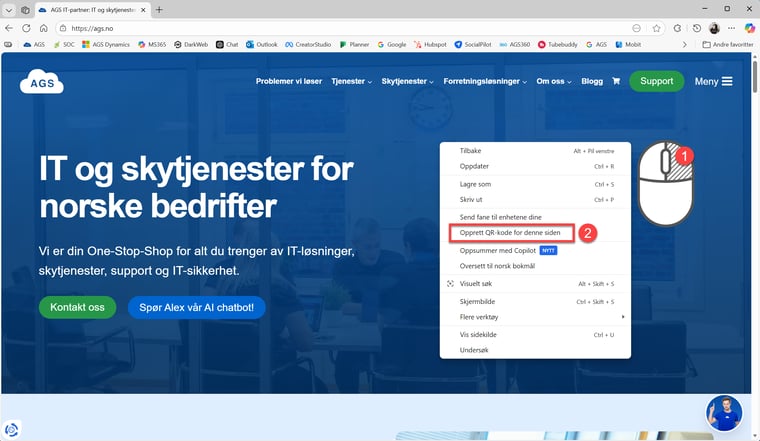The width and height of the screenshot is (760, 441).
Task: Choose Tilbake in the context menu
Action: click(x=535, y=151)
